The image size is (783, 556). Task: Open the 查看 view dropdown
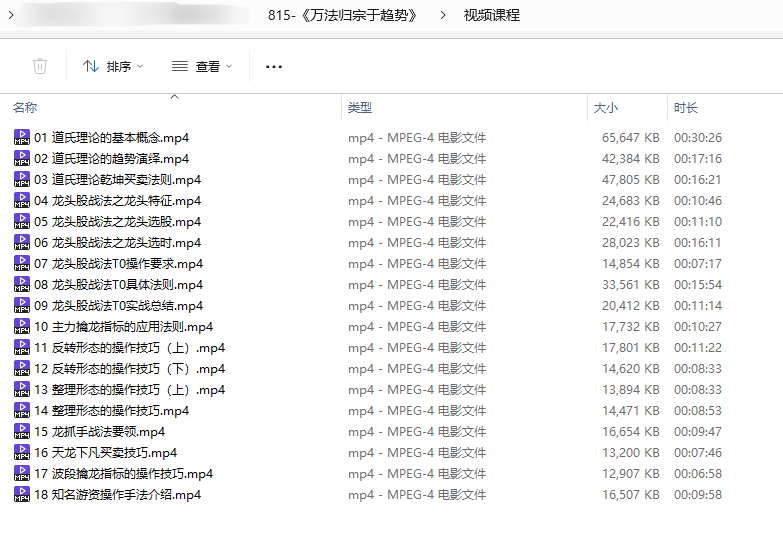(201, 66)
